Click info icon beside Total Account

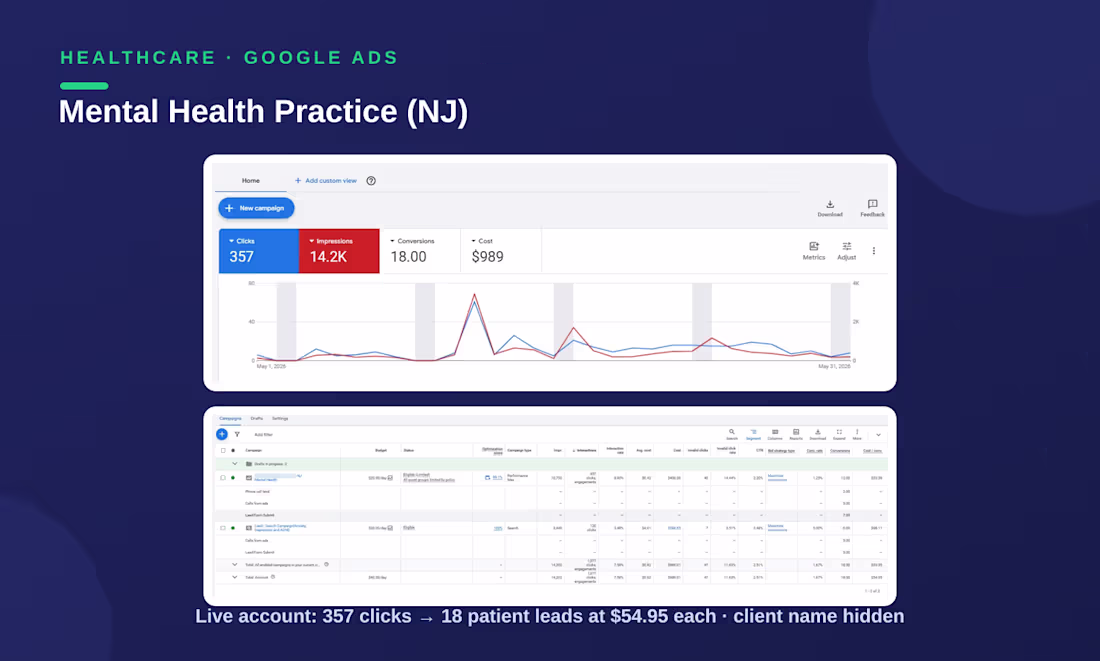pyautogui.click(x=273, y=577)
